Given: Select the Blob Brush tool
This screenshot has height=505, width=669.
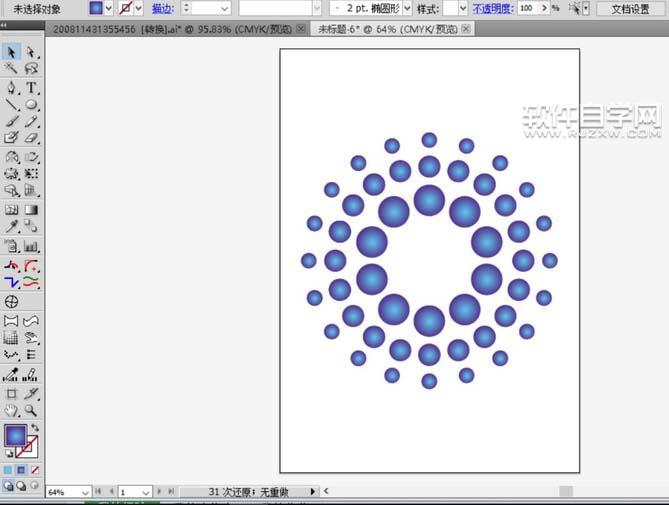Looking at the screenshot, I should pos(11,137).
